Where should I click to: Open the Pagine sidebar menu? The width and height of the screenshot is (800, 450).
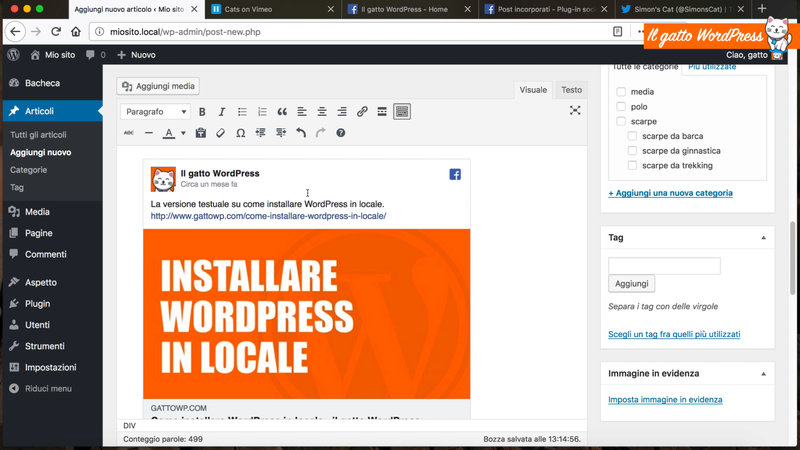[x=53, y=233]
